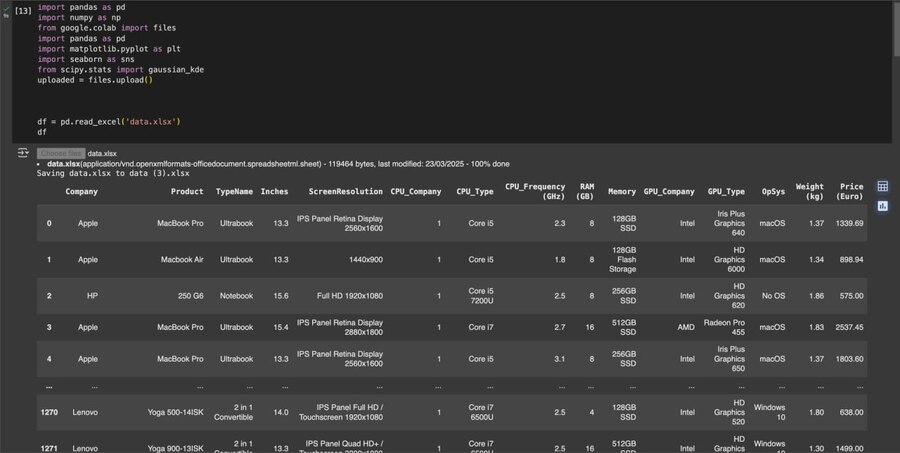
Task: Click the 'OpSys' column header
Action: click(773, 191)
